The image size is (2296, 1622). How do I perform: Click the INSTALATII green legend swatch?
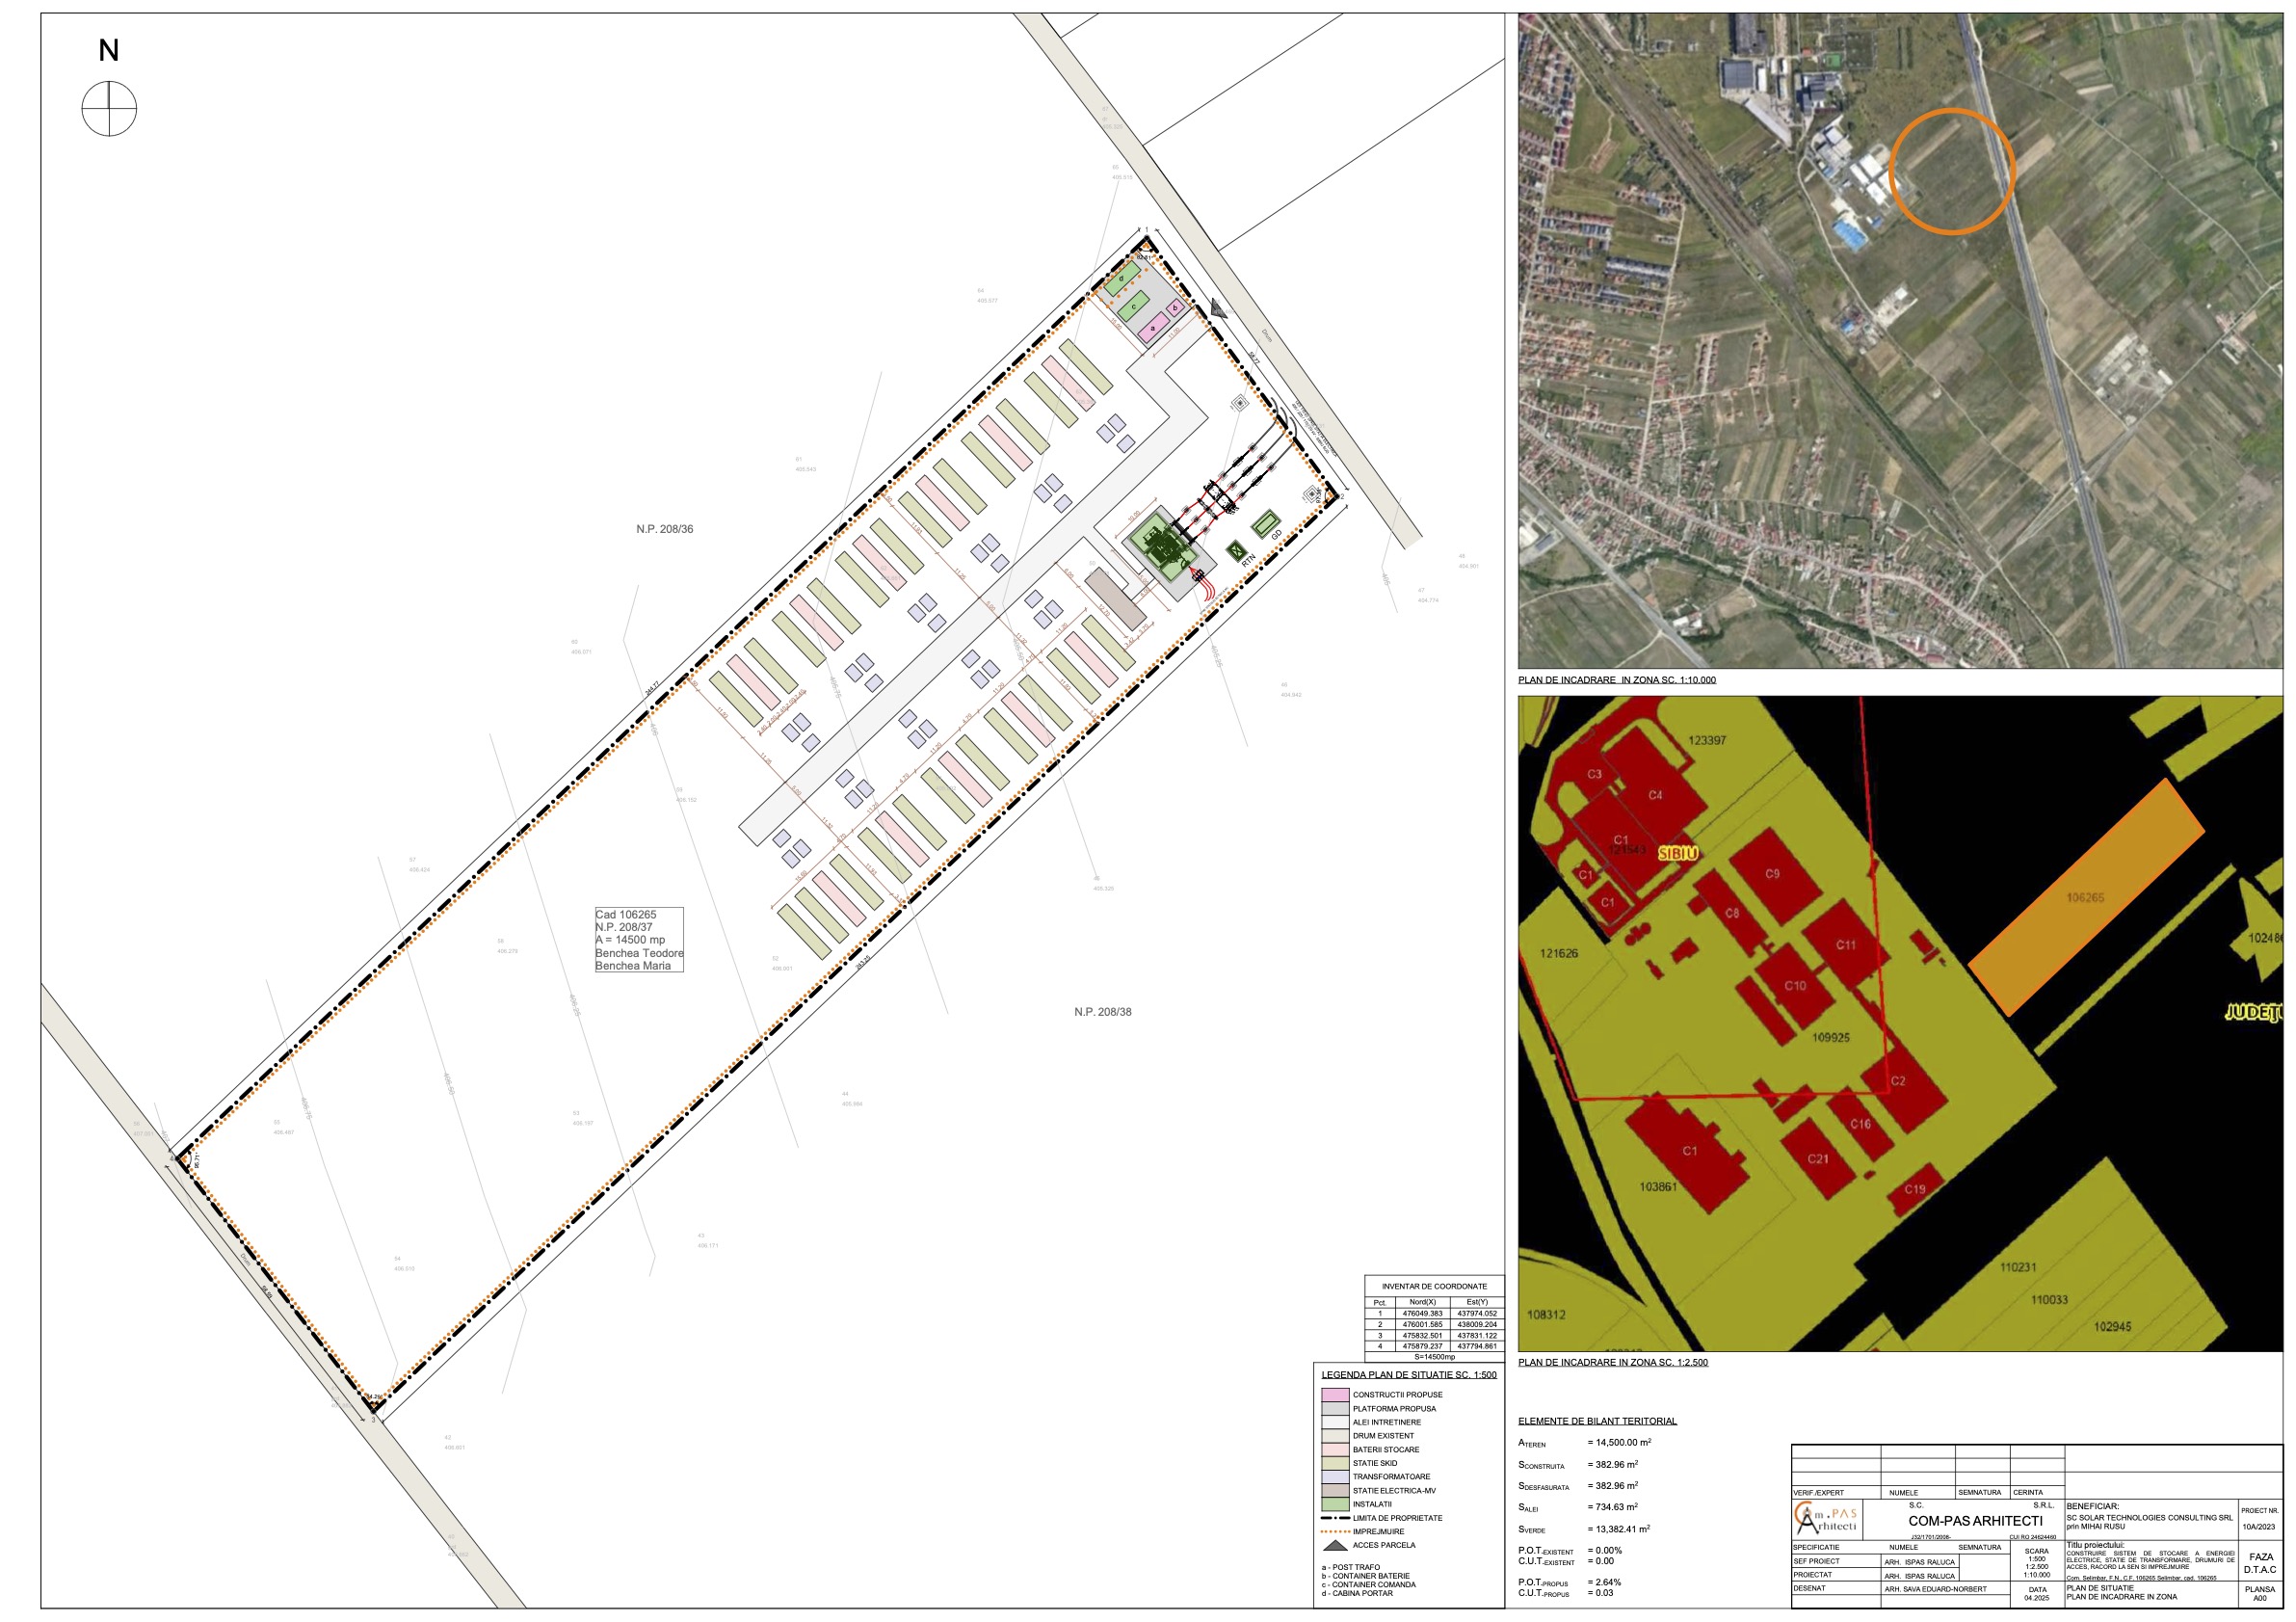click(1335, 1504)
